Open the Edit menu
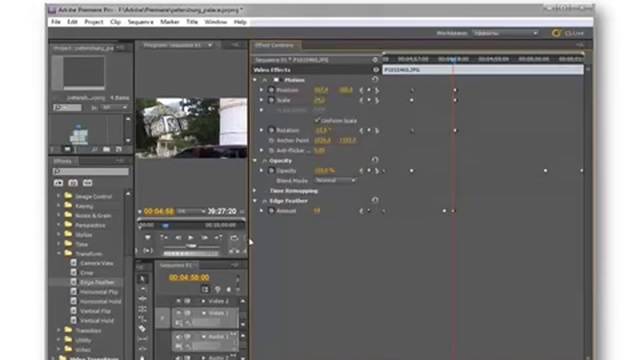 point(72,22)
